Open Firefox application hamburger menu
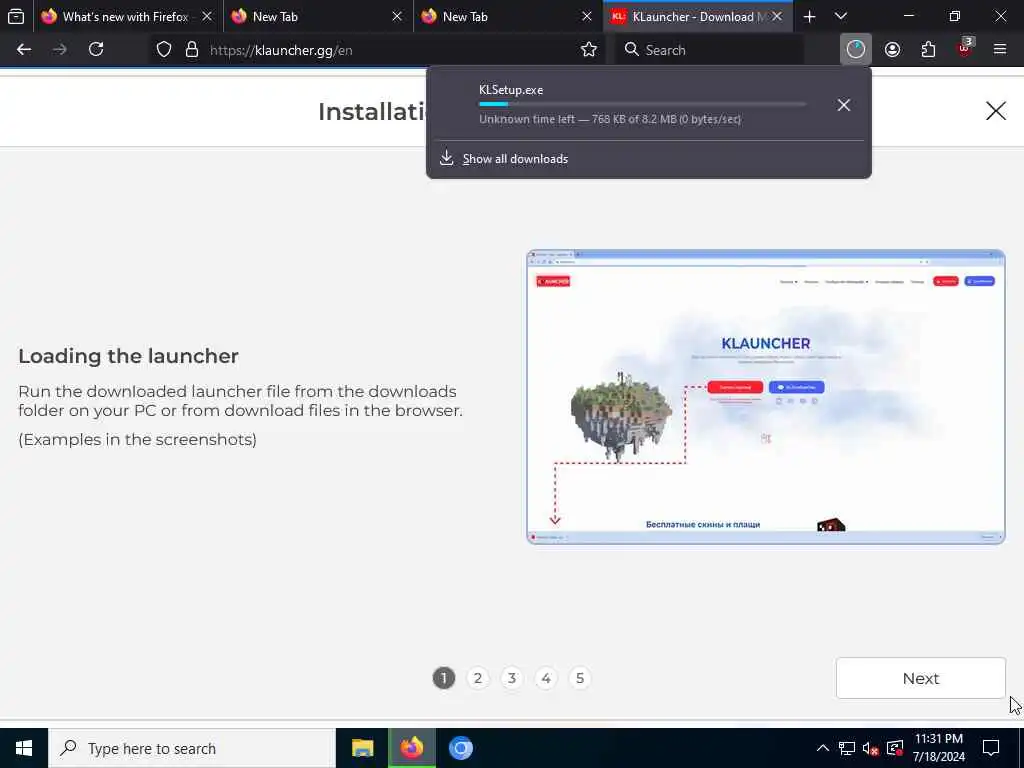This screenshot has width=1024, height=768. [1000, 50]
